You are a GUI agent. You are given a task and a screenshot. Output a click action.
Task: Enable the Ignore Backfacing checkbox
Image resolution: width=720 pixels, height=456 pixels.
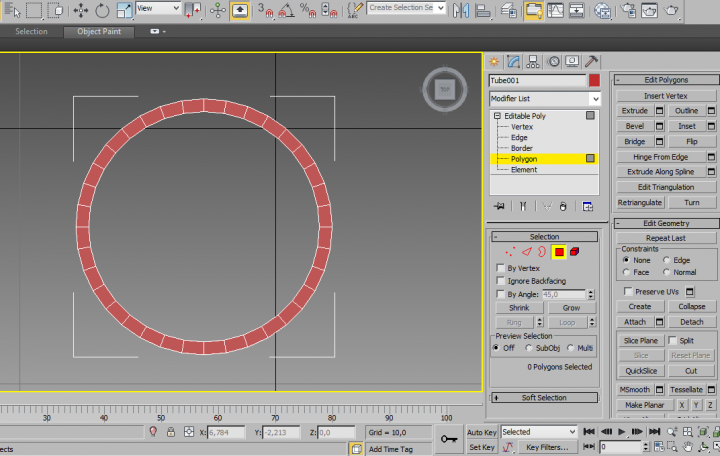pos(501,281)
